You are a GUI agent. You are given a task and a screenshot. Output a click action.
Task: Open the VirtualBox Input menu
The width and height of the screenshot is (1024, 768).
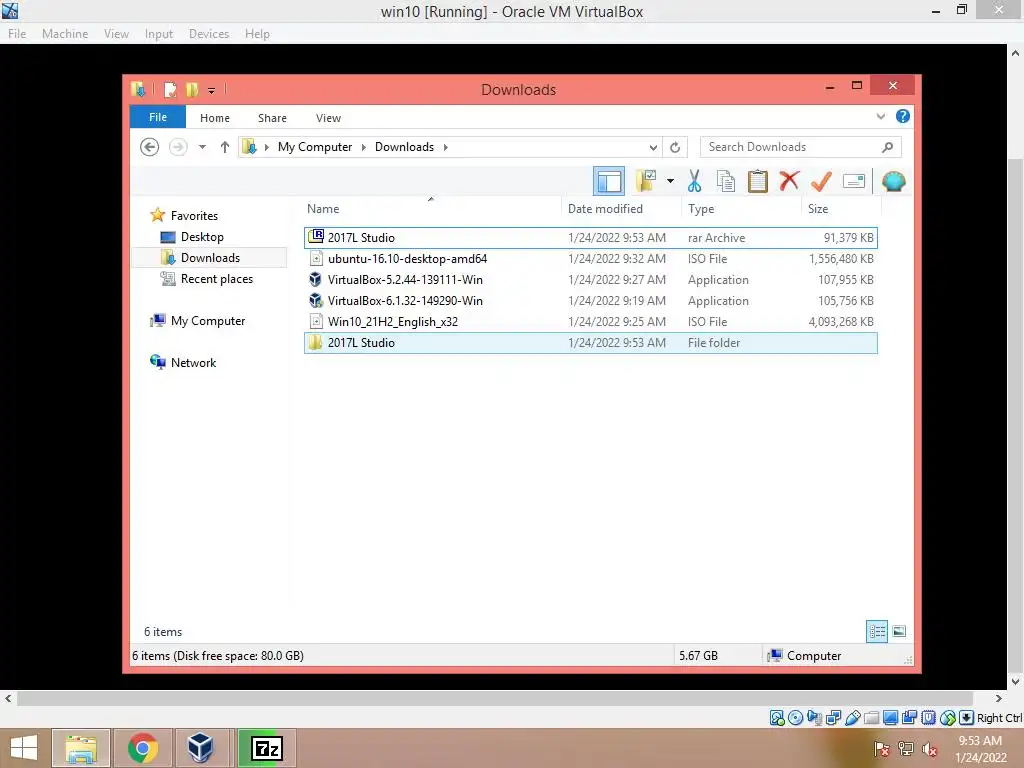click(x=159, y=34)
